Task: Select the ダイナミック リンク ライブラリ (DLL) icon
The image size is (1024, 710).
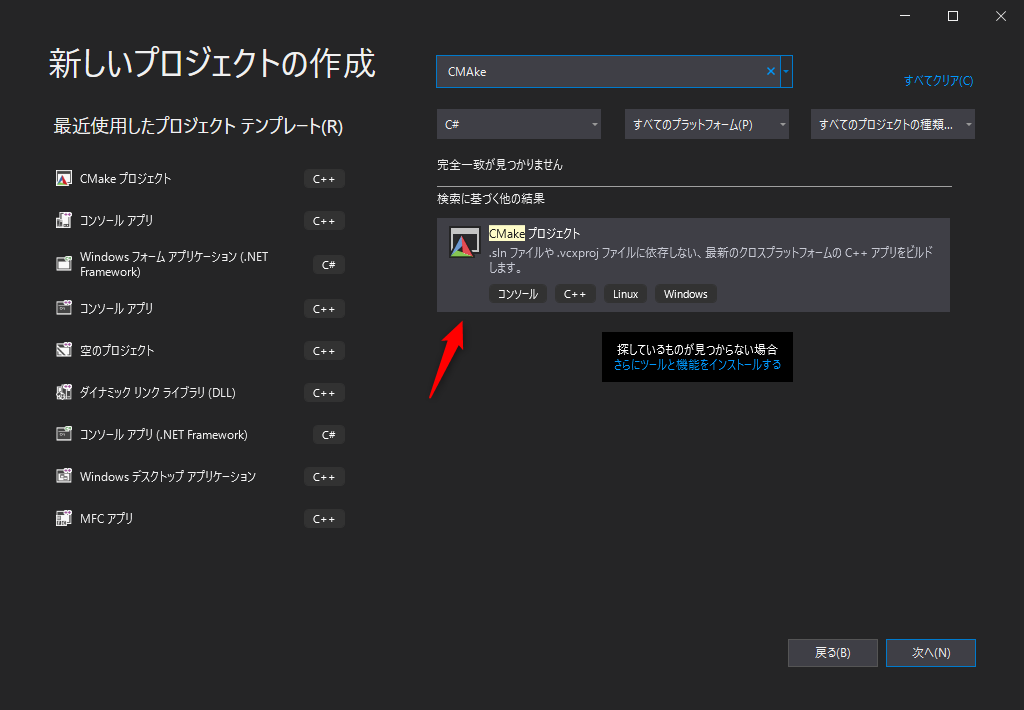Action: (x=63, y=392)
